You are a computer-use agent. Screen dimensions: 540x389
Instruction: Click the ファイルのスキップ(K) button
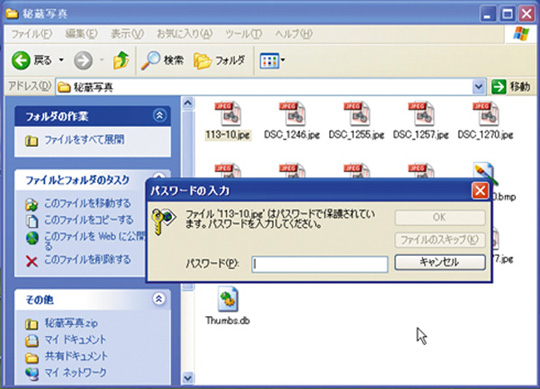point(440,240)
